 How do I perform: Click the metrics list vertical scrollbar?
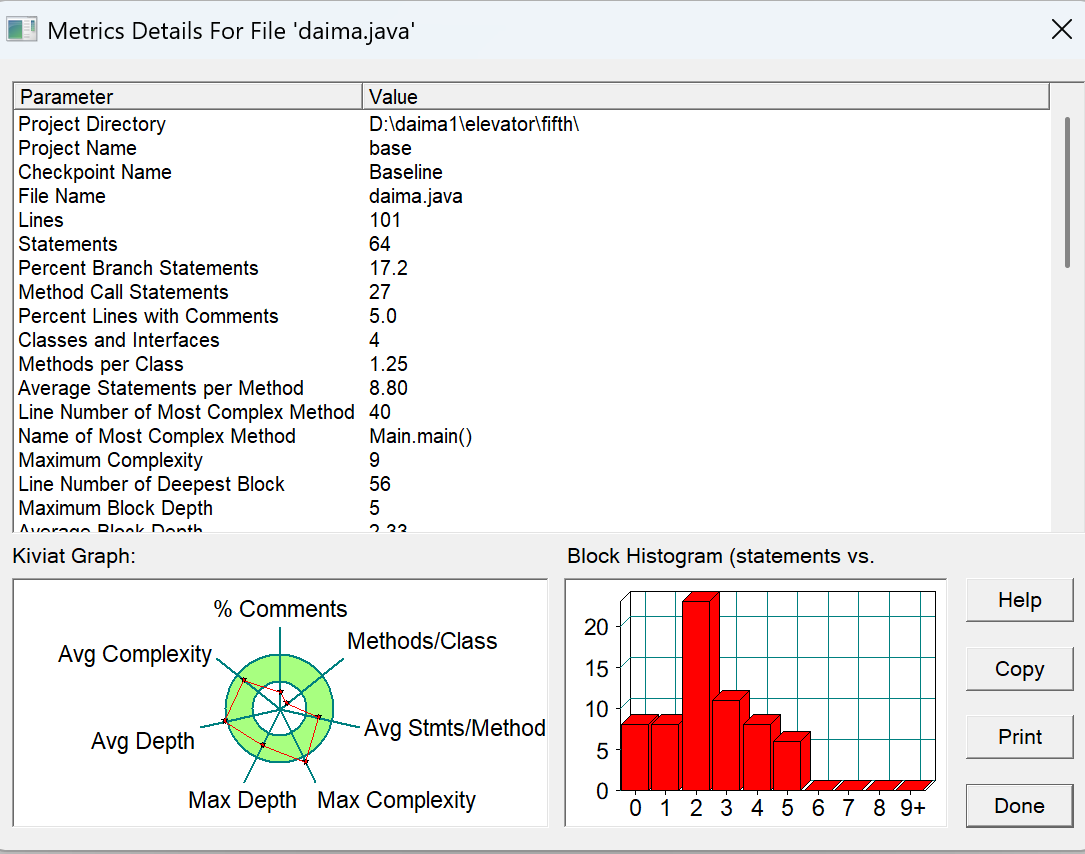coord(1067,194)
